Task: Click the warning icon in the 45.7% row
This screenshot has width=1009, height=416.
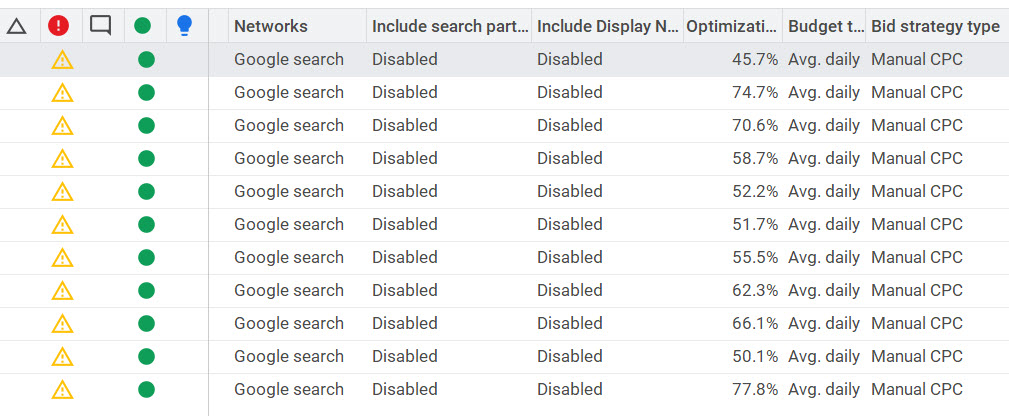Action: click(62, 60)
